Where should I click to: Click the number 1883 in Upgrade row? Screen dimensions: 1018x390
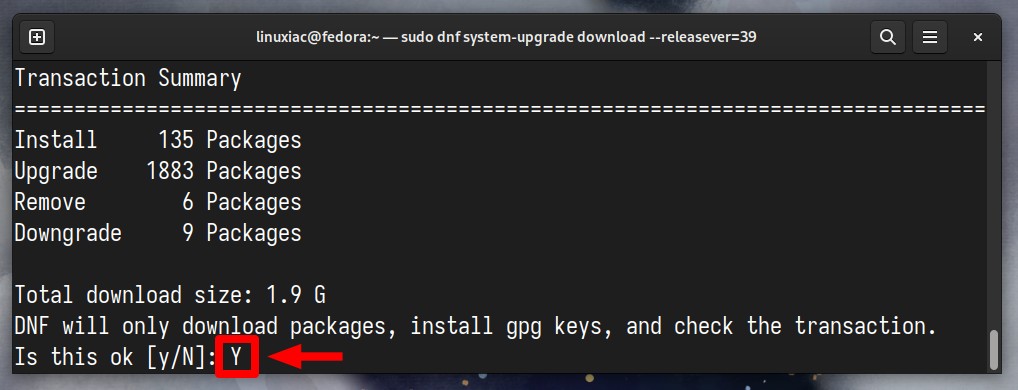click(x=170, y=171)
